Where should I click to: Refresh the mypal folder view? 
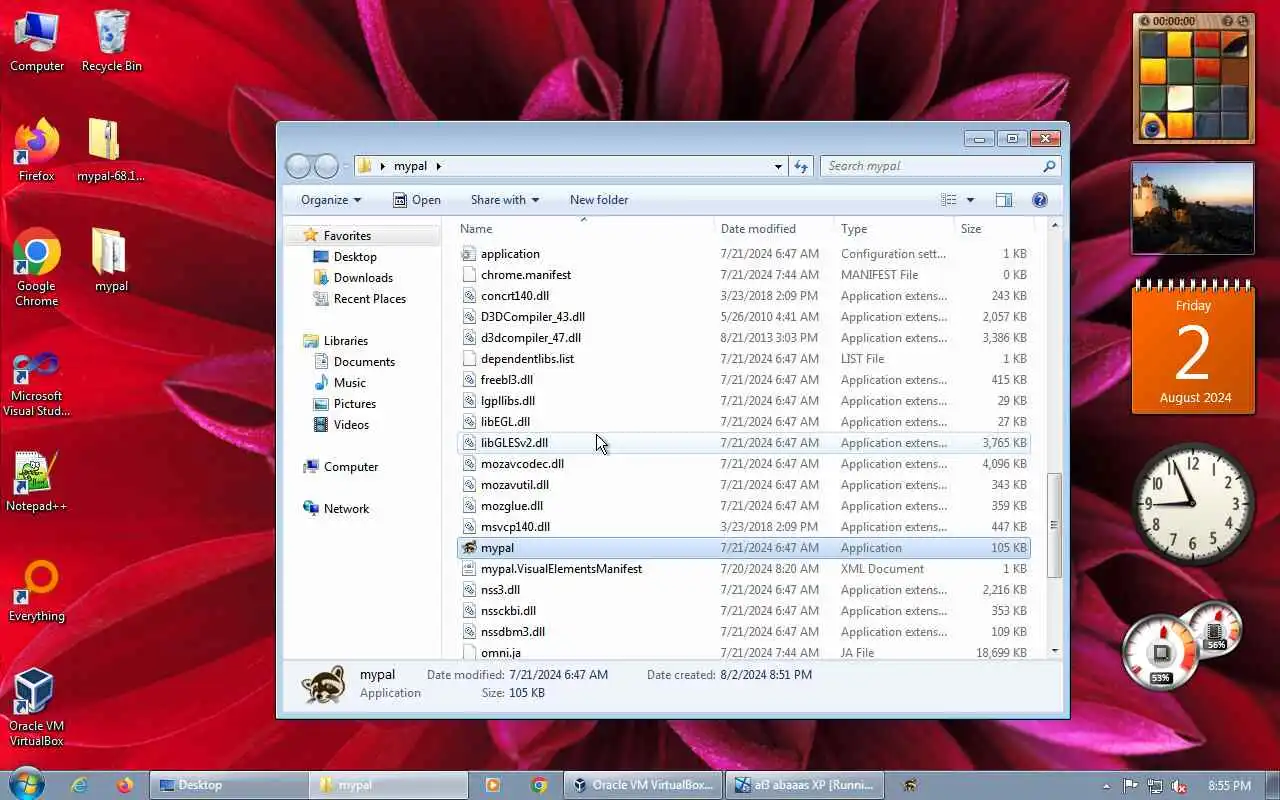click(x=801, y=166)
